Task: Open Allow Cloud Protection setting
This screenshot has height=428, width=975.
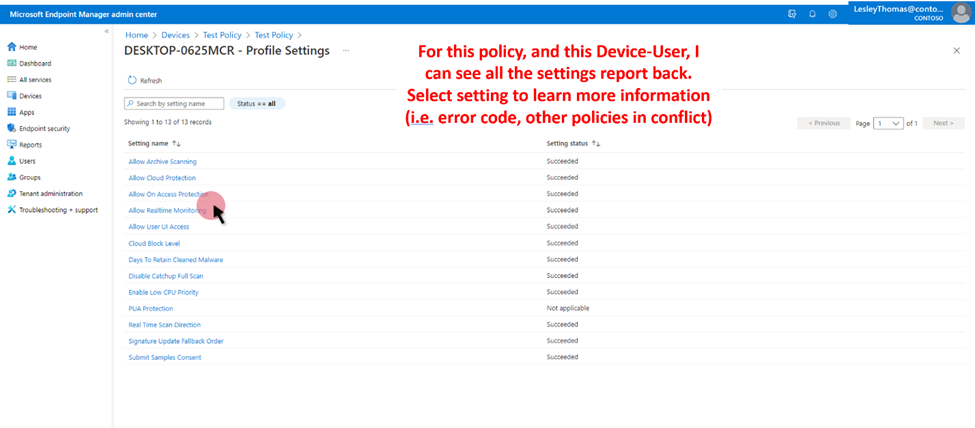Action: (x=162, y=178)
